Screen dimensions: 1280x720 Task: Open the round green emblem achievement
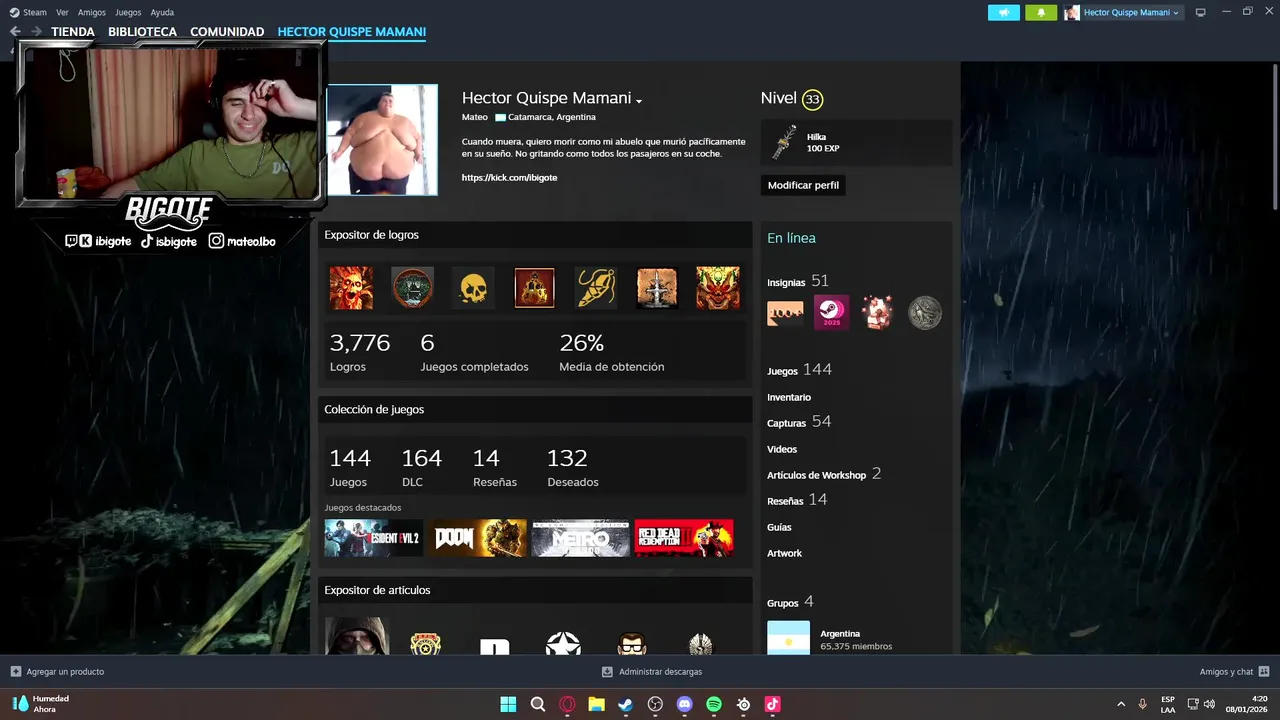point(412,288)
